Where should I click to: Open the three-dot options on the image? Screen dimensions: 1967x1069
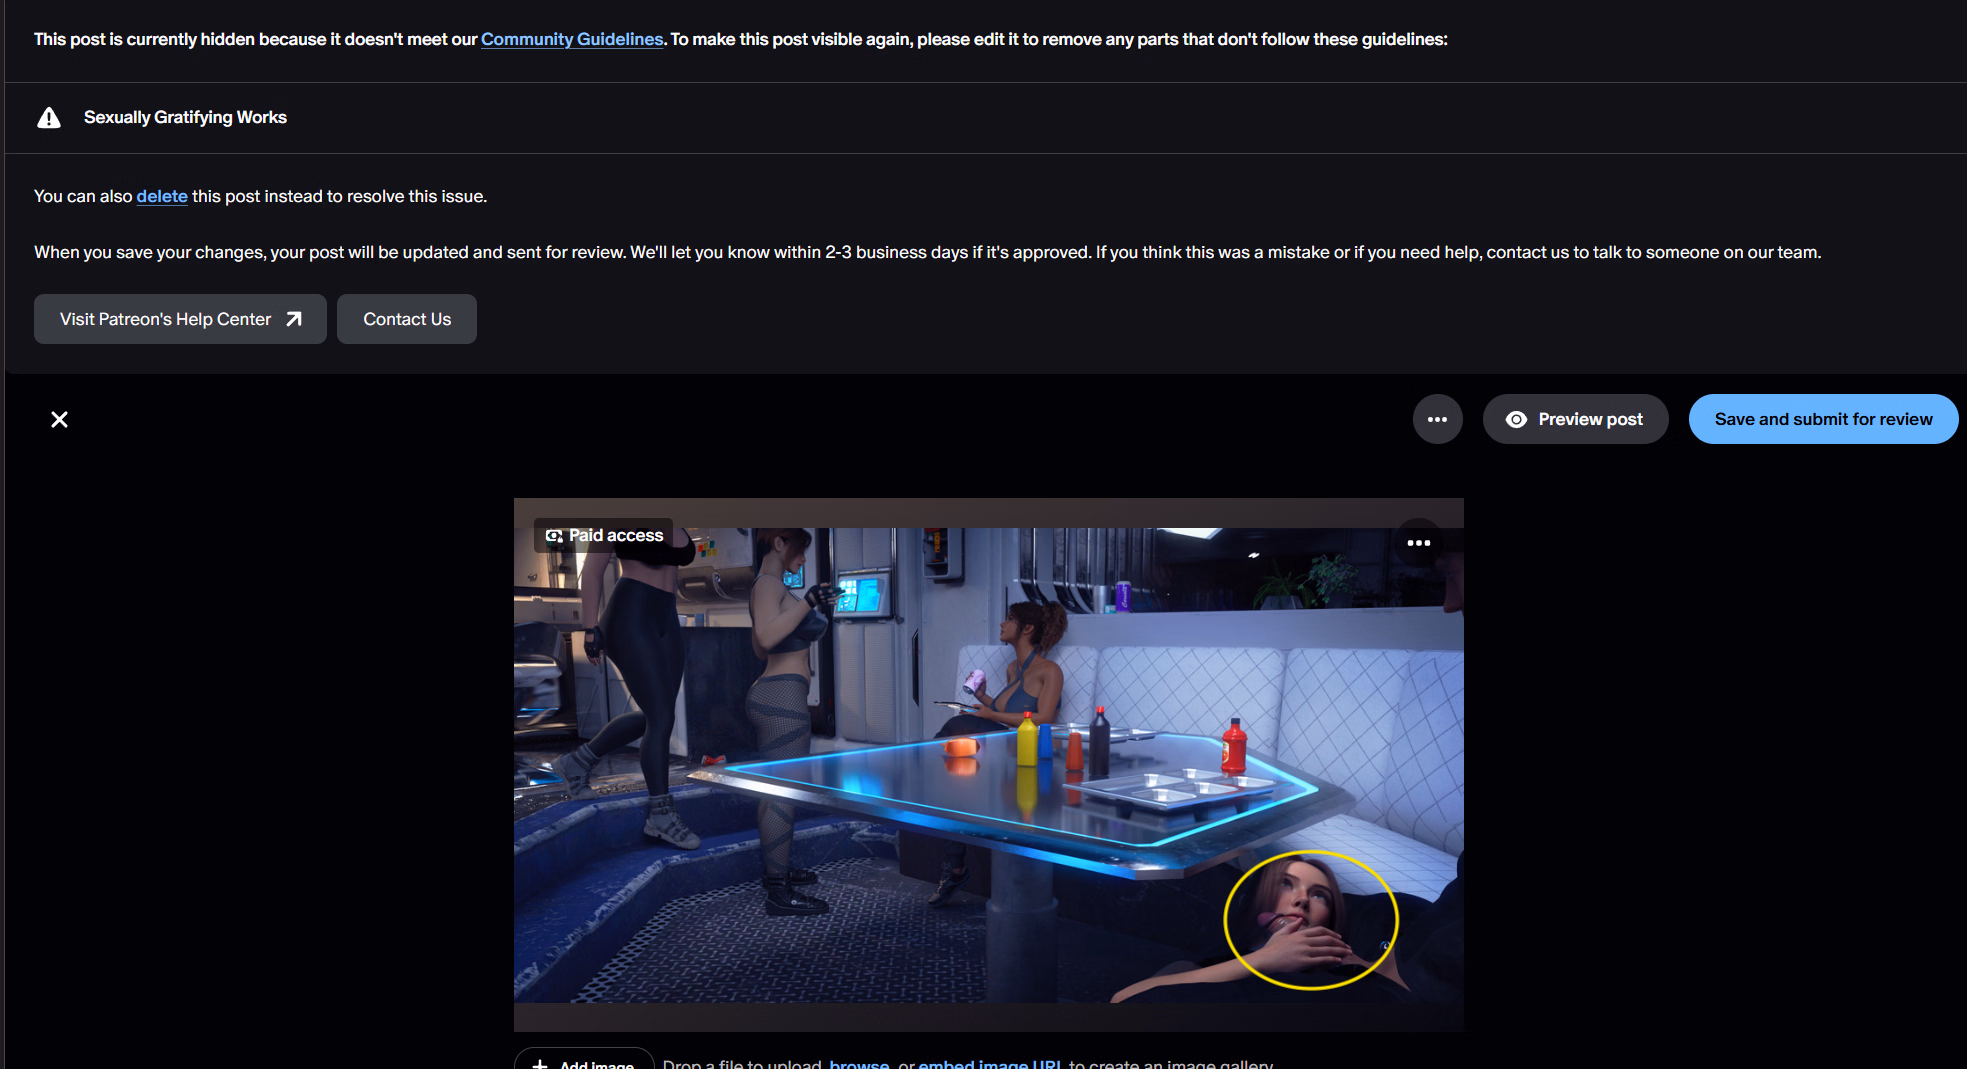point(1418,543)
